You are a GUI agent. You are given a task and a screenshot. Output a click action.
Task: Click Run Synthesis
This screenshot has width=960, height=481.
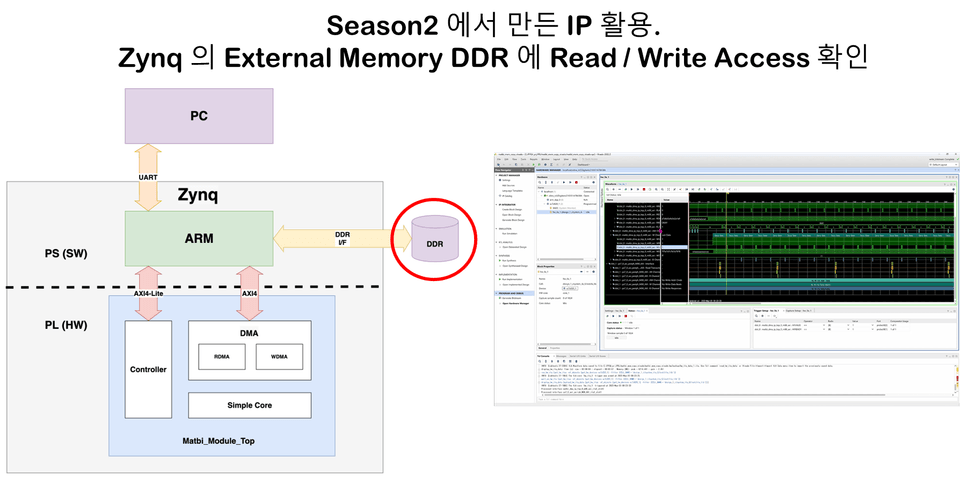tap(509, 261)
